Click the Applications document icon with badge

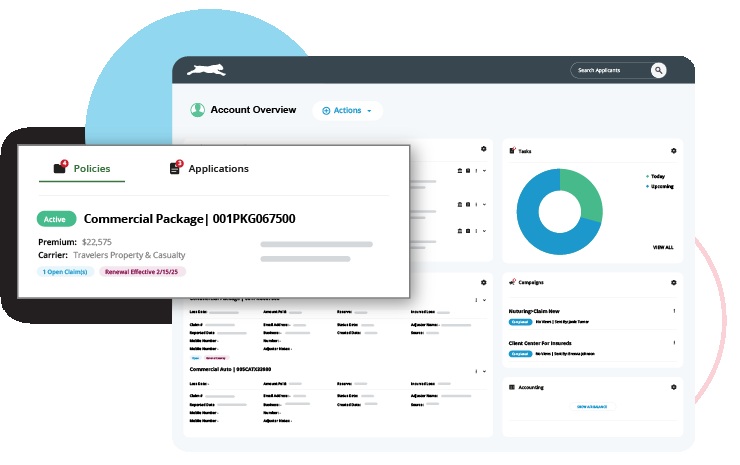click(176, 167)
